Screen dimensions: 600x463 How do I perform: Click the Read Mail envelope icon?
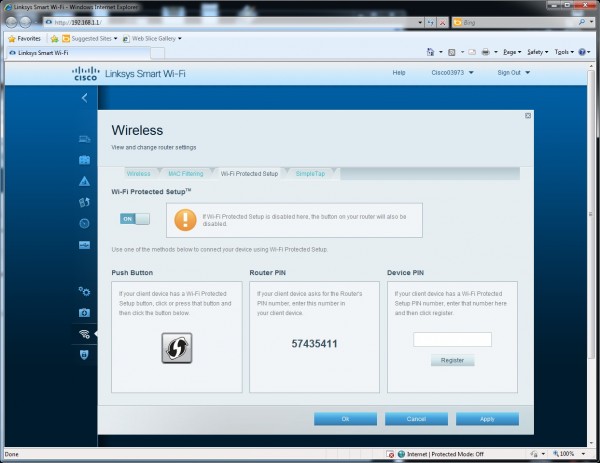point(472,52)
